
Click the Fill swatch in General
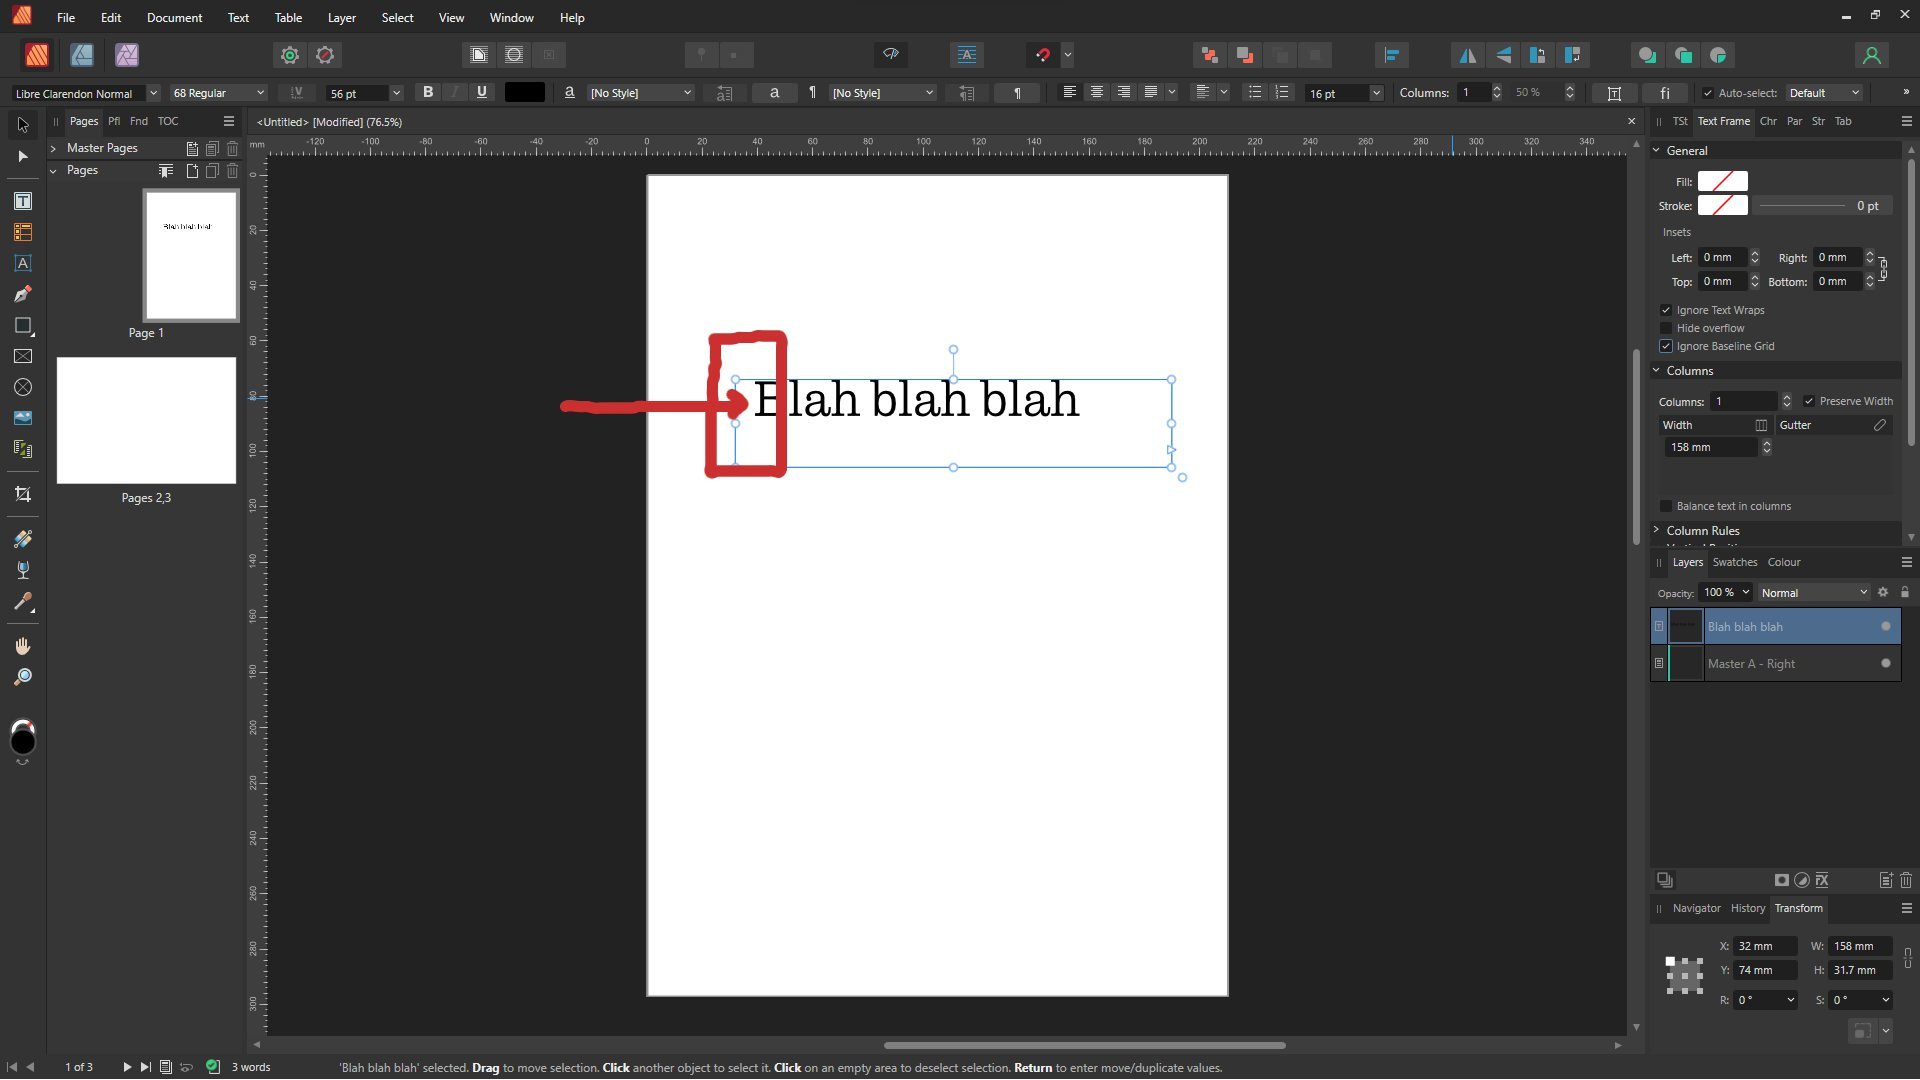[1722, 181]
